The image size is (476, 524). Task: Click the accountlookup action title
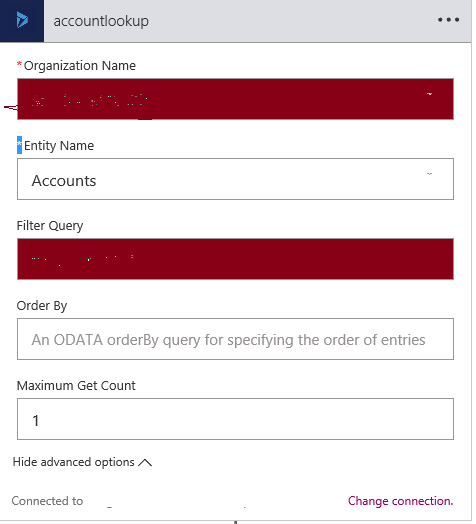tap(101, 21)
